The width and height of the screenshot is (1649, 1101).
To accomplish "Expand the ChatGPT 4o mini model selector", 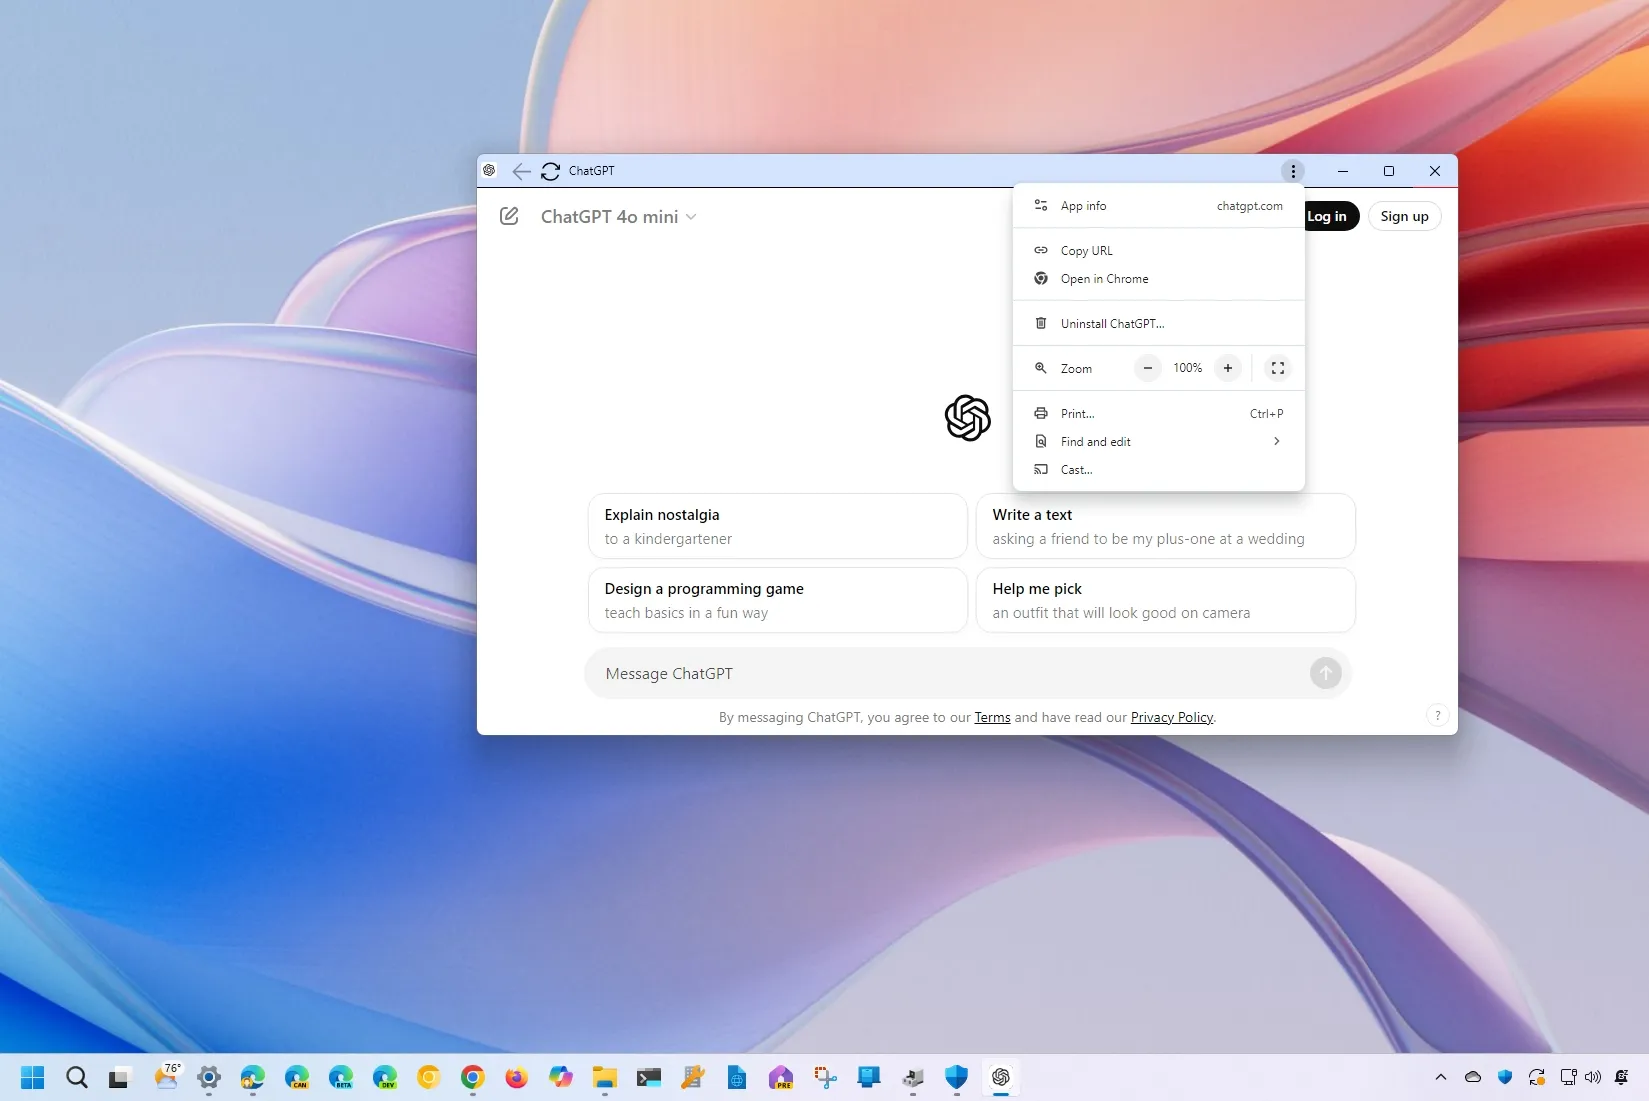I will [618, 217].
